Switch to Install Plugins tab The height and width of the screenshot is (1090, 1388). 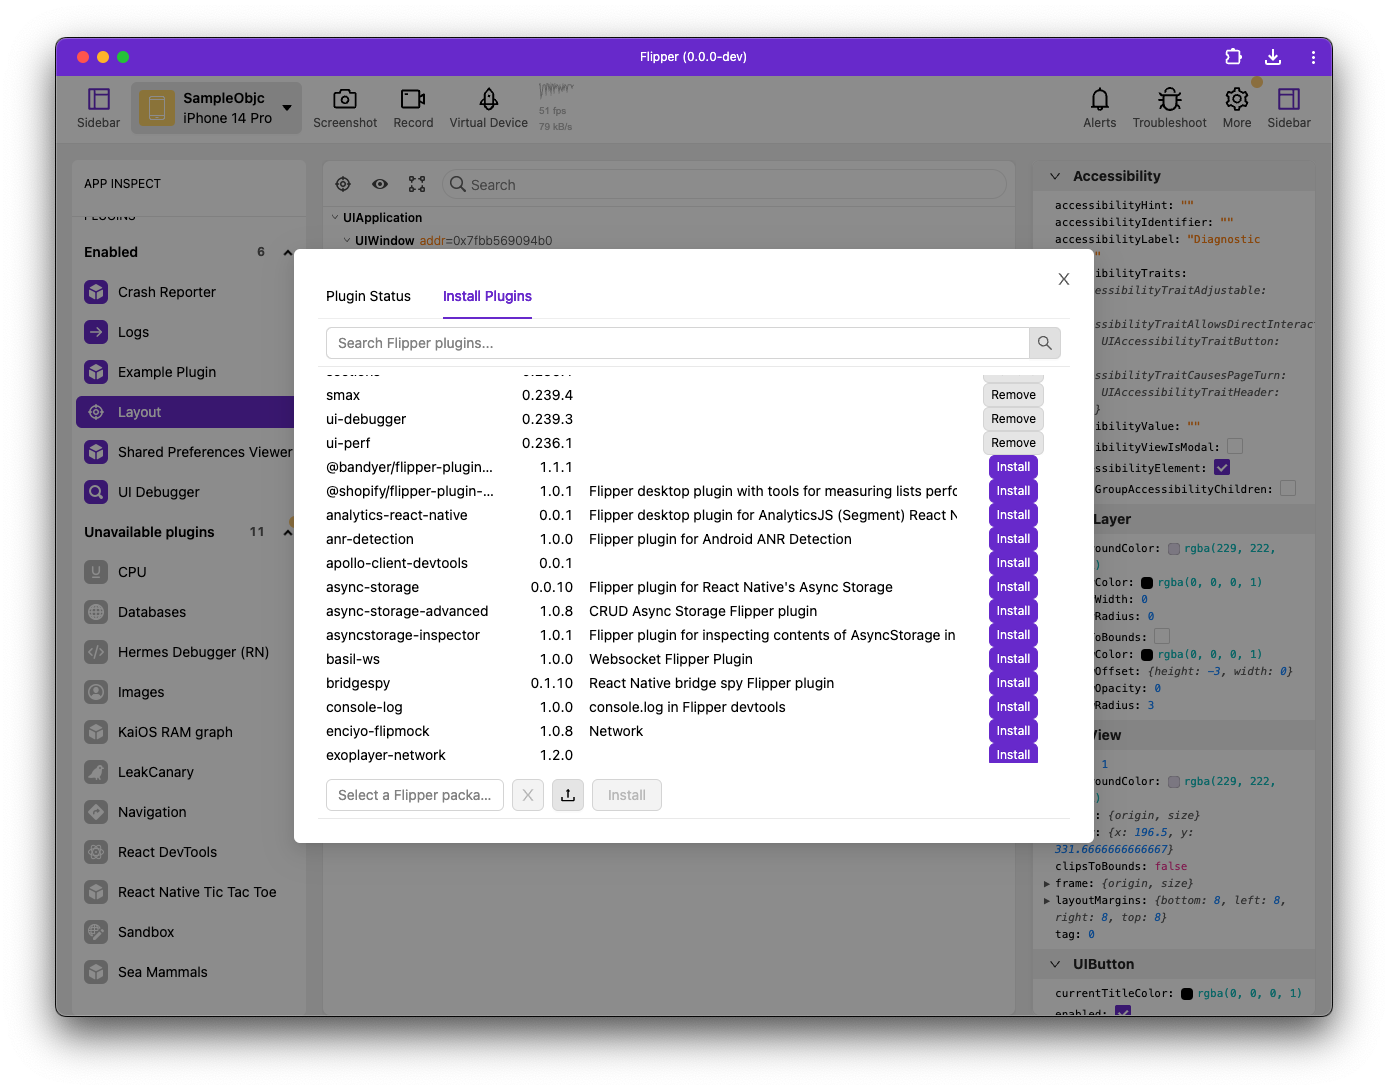click(x=487, y=296)
